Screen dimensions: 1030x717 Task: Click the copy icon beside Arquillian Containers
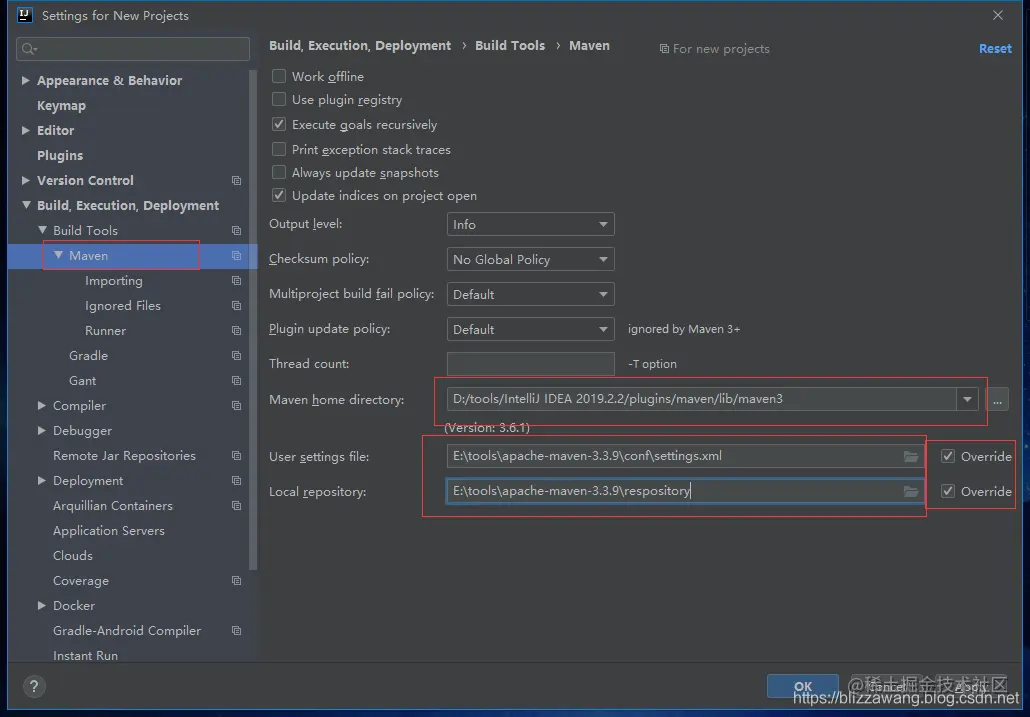pyautogui.click(x=236, y=506)
